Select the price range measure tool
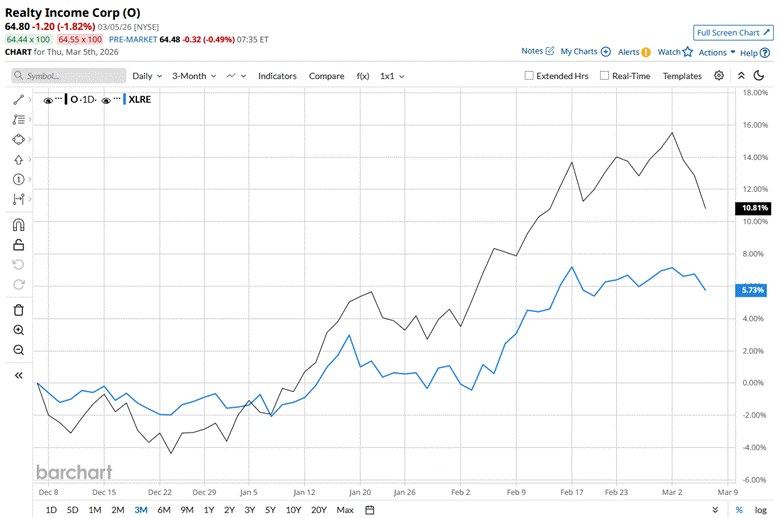780x518 pixels. coord(18,199)
